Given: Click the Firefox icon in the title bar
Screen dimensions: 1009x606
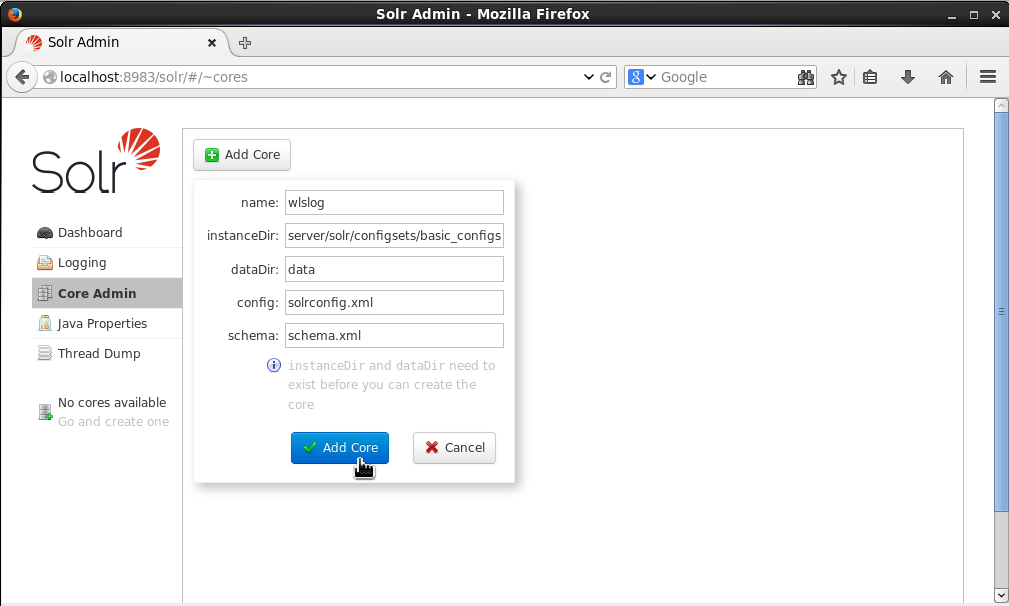Looking at the screenshot, I should [x=15, y=14].
